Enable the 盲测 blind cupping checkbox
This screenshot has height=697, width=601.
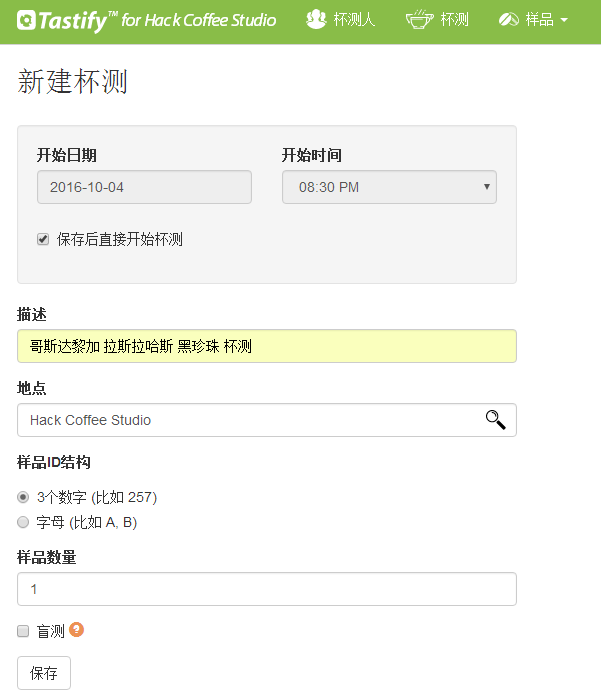pyautogui.click(x=23, y=631)
